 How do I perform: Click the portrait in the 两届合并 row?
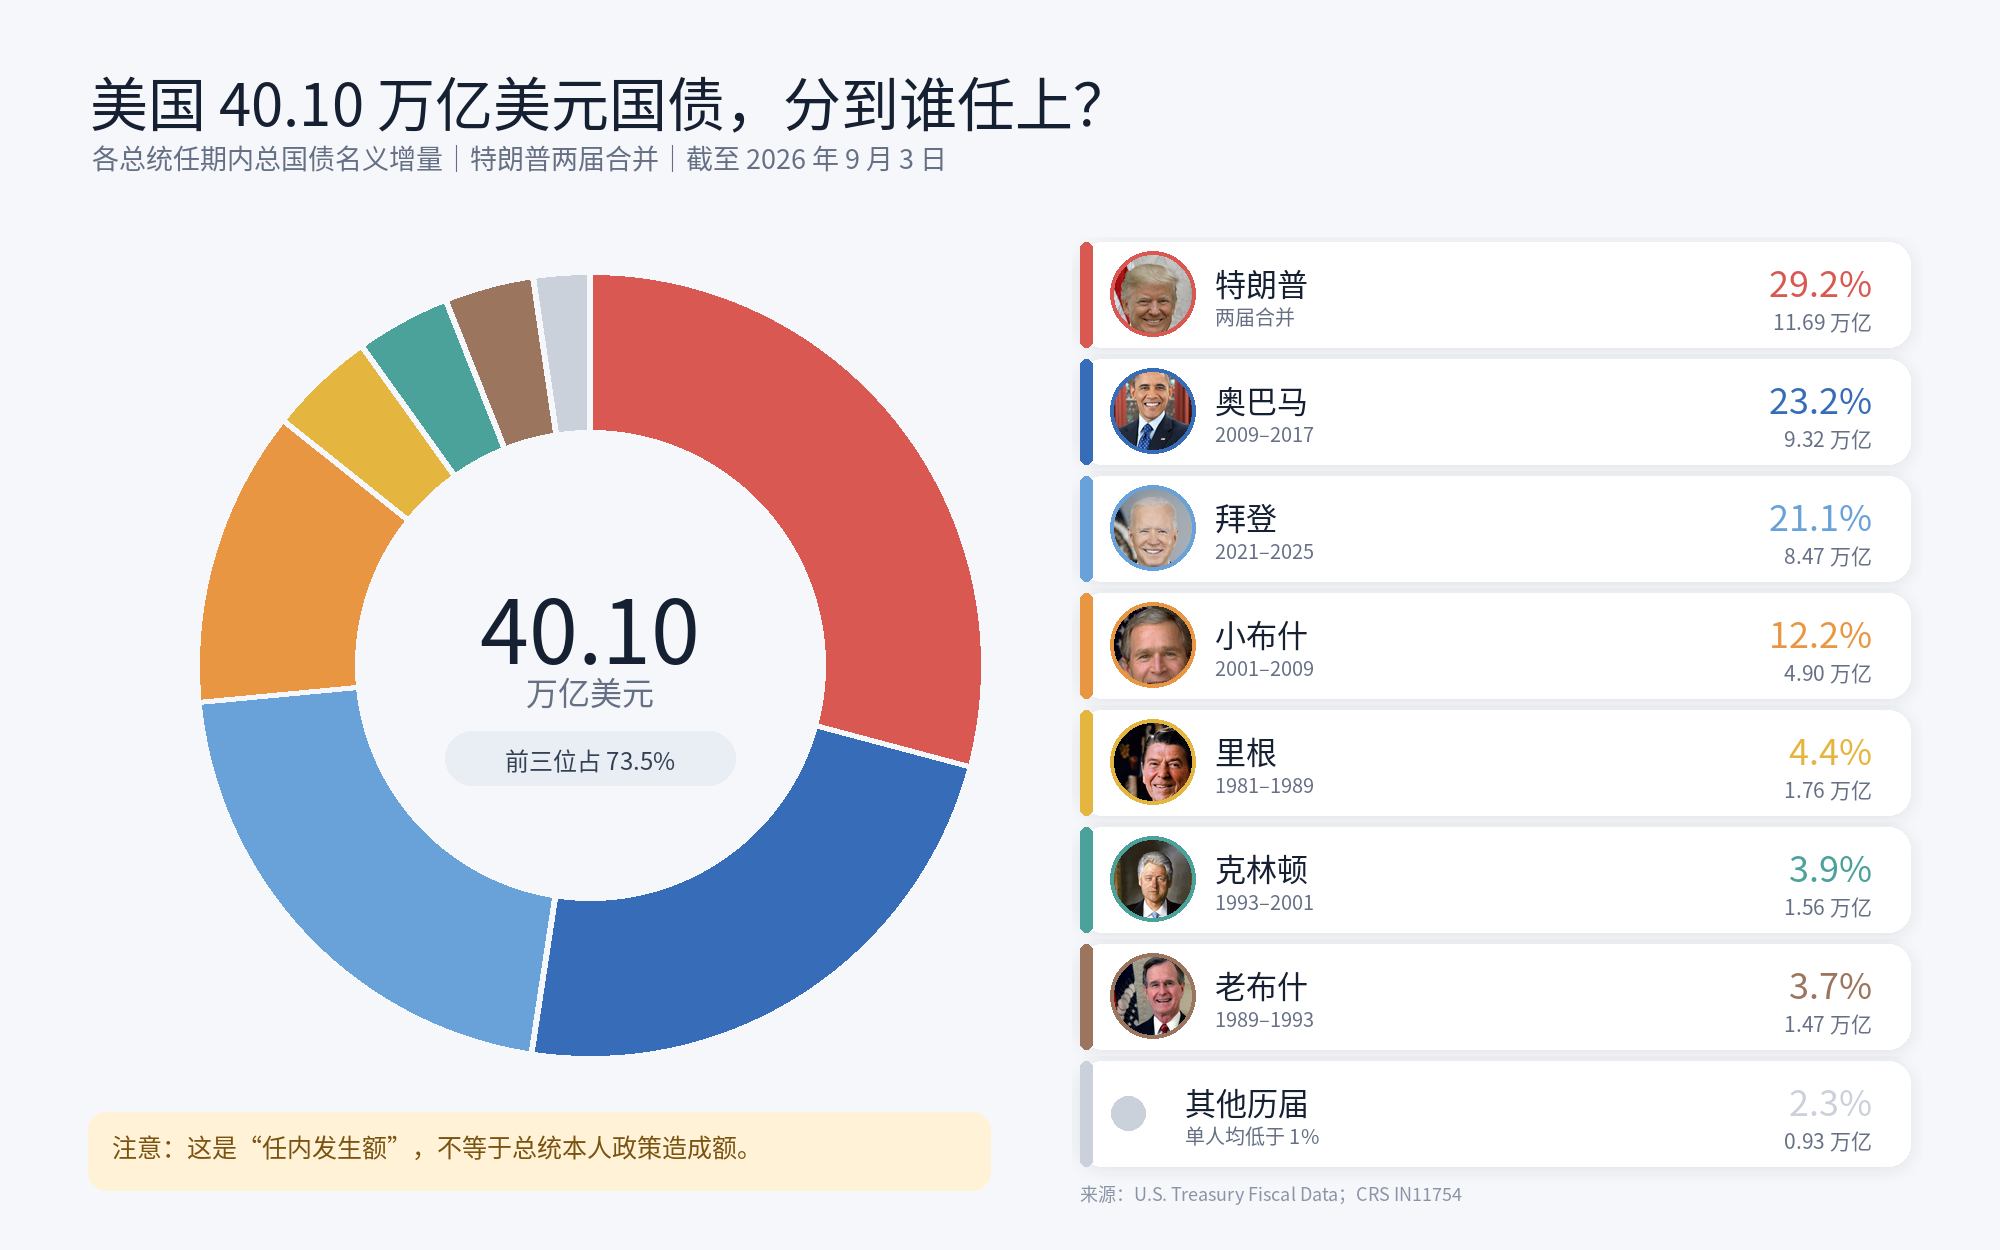[x=1153, y=294]
